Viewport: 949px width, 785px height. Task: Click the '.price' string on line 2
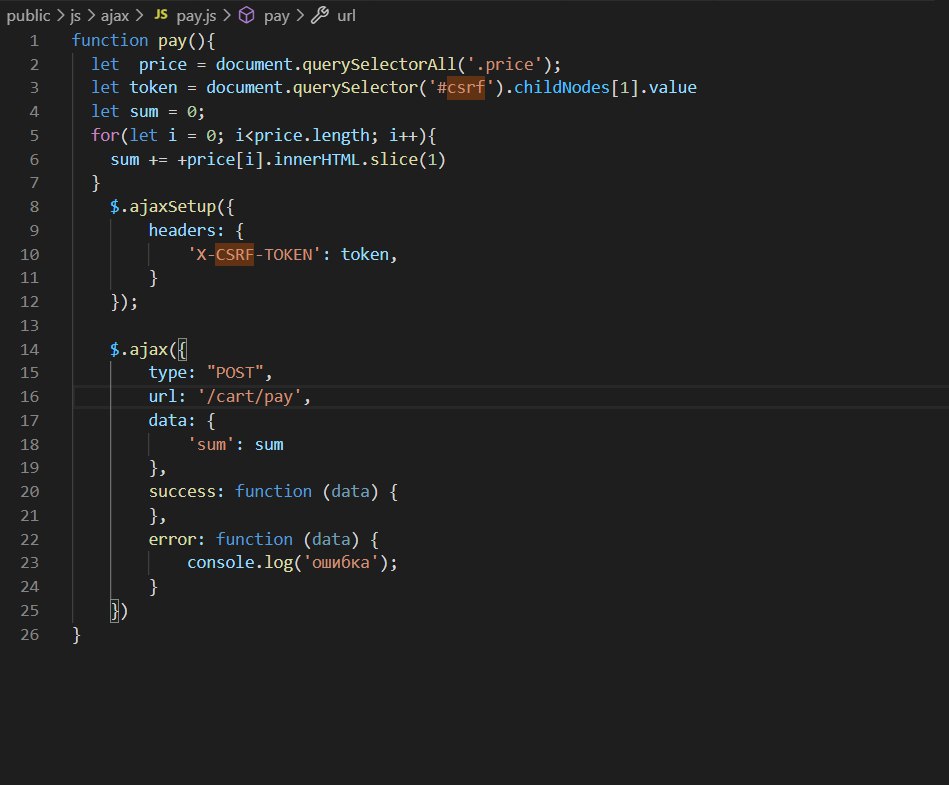[504, 64]
